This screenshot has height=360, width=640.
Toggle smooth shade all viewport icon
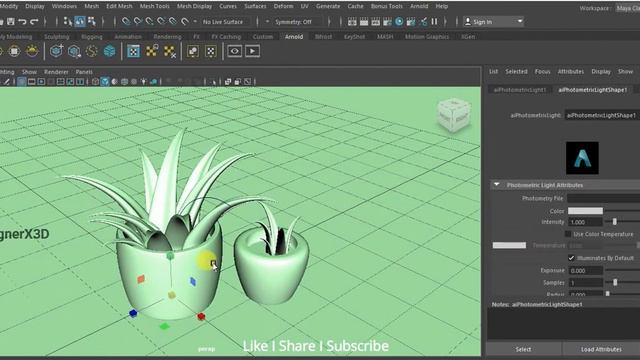point(105,82)
